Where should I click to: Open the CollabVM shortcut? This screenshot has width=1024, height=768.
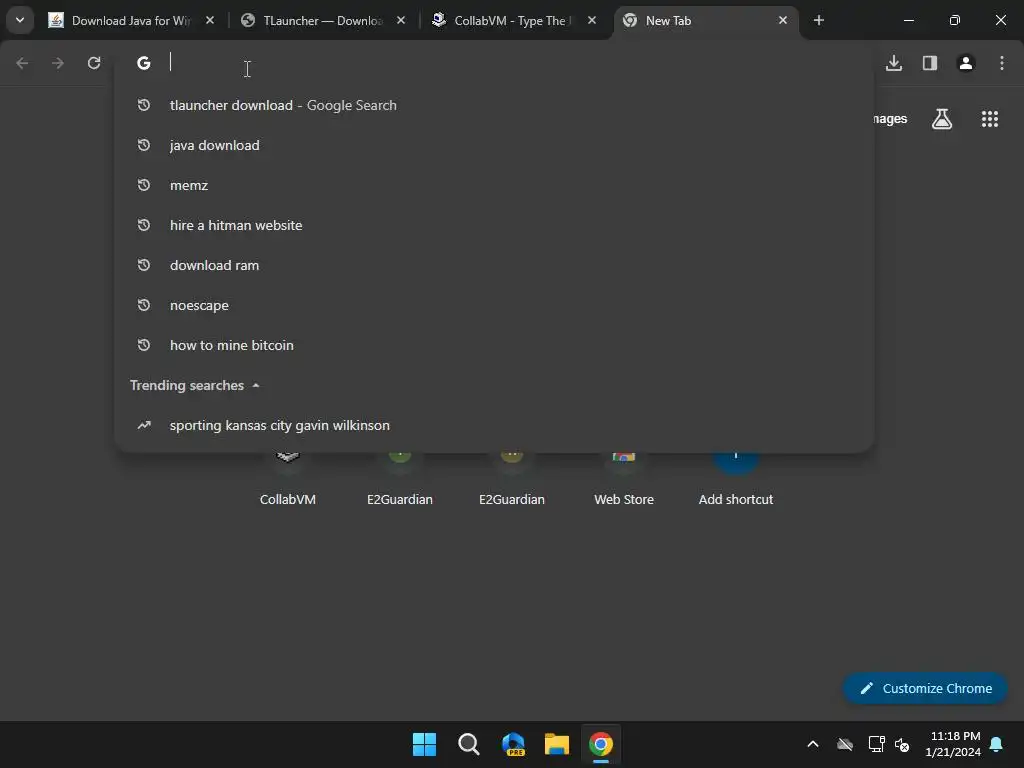288,478
